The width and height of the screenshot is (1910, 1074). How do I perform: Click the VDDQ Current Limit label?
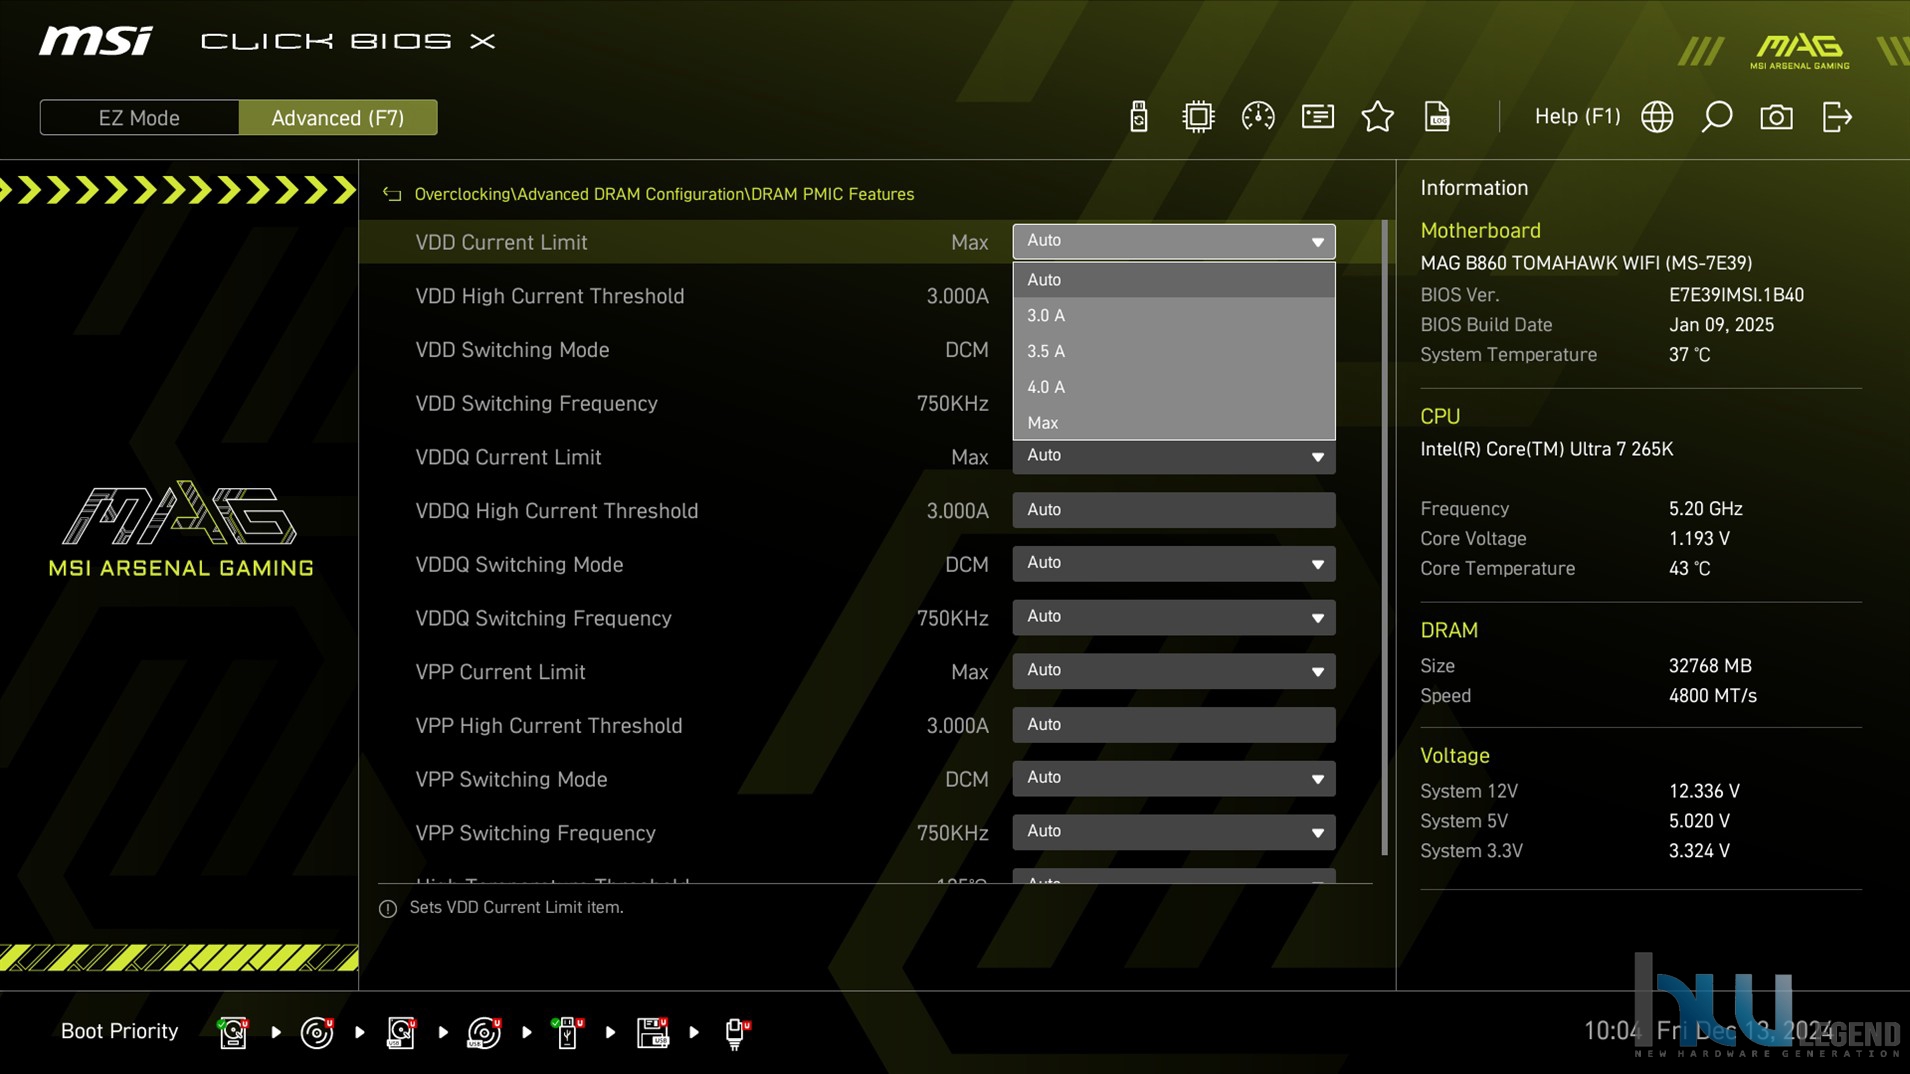tap(508, 458)
